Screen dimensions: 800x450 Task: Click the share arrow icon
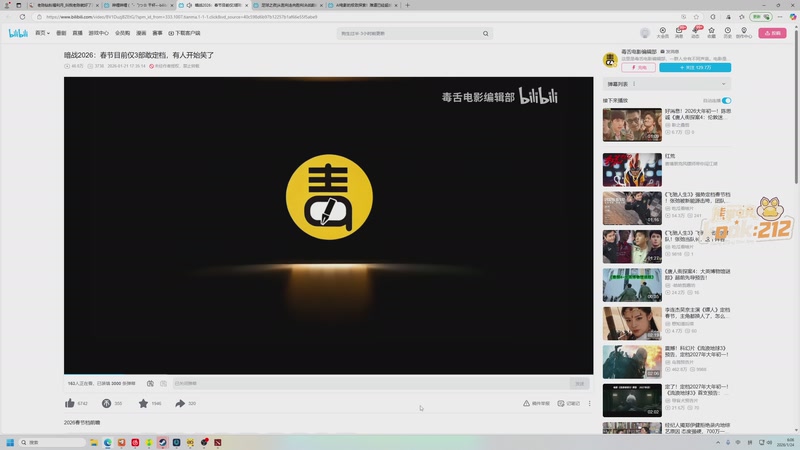(180, 403)
